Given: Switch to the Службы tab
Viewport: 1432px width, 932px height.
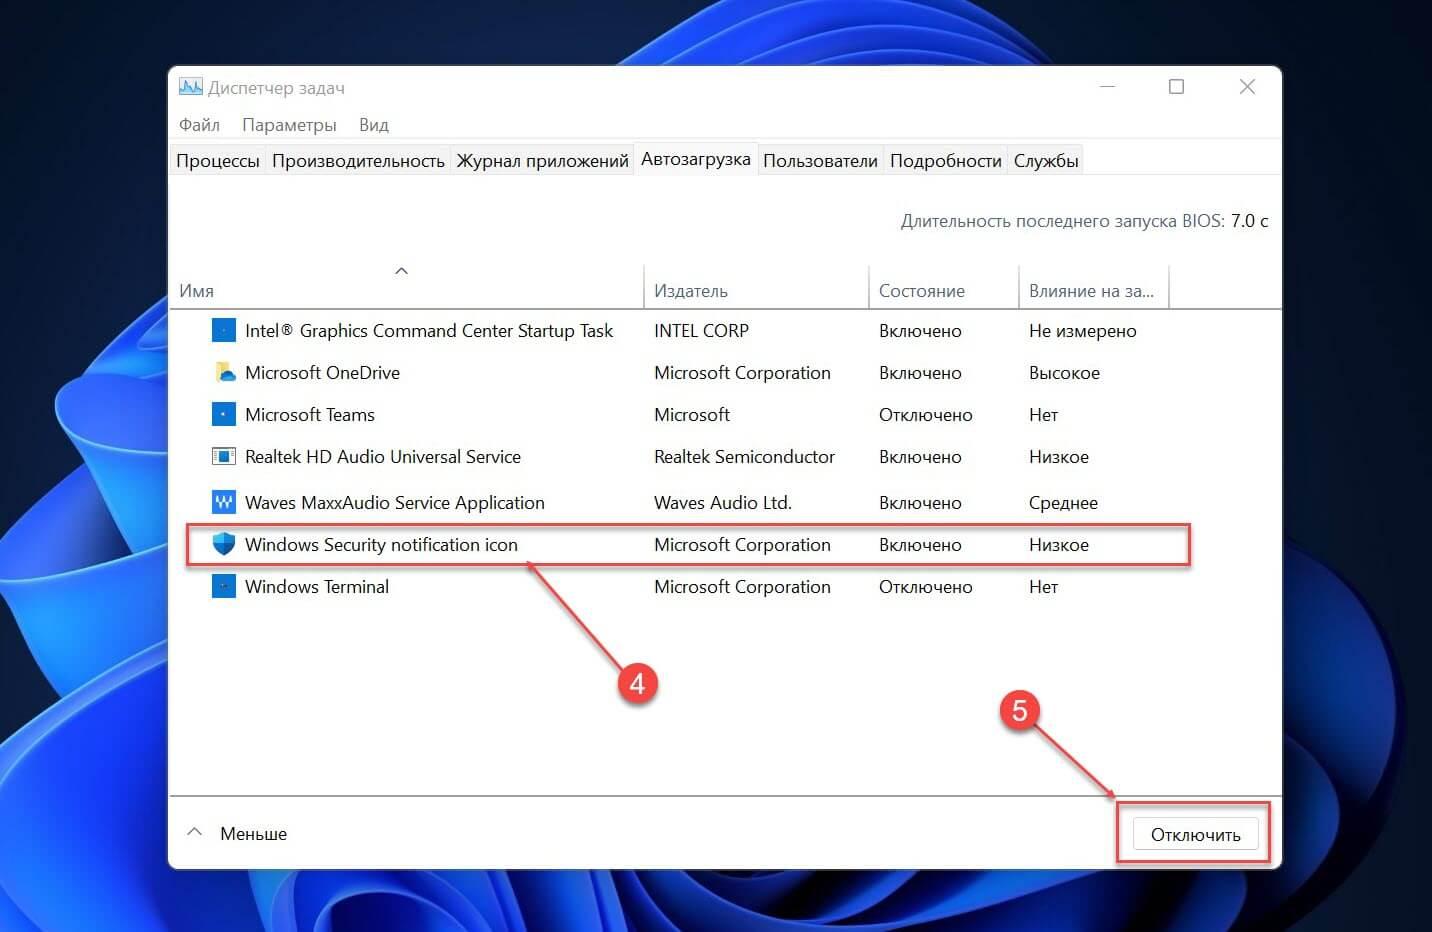Looking at the screenshot, I should click(1046, 160).
